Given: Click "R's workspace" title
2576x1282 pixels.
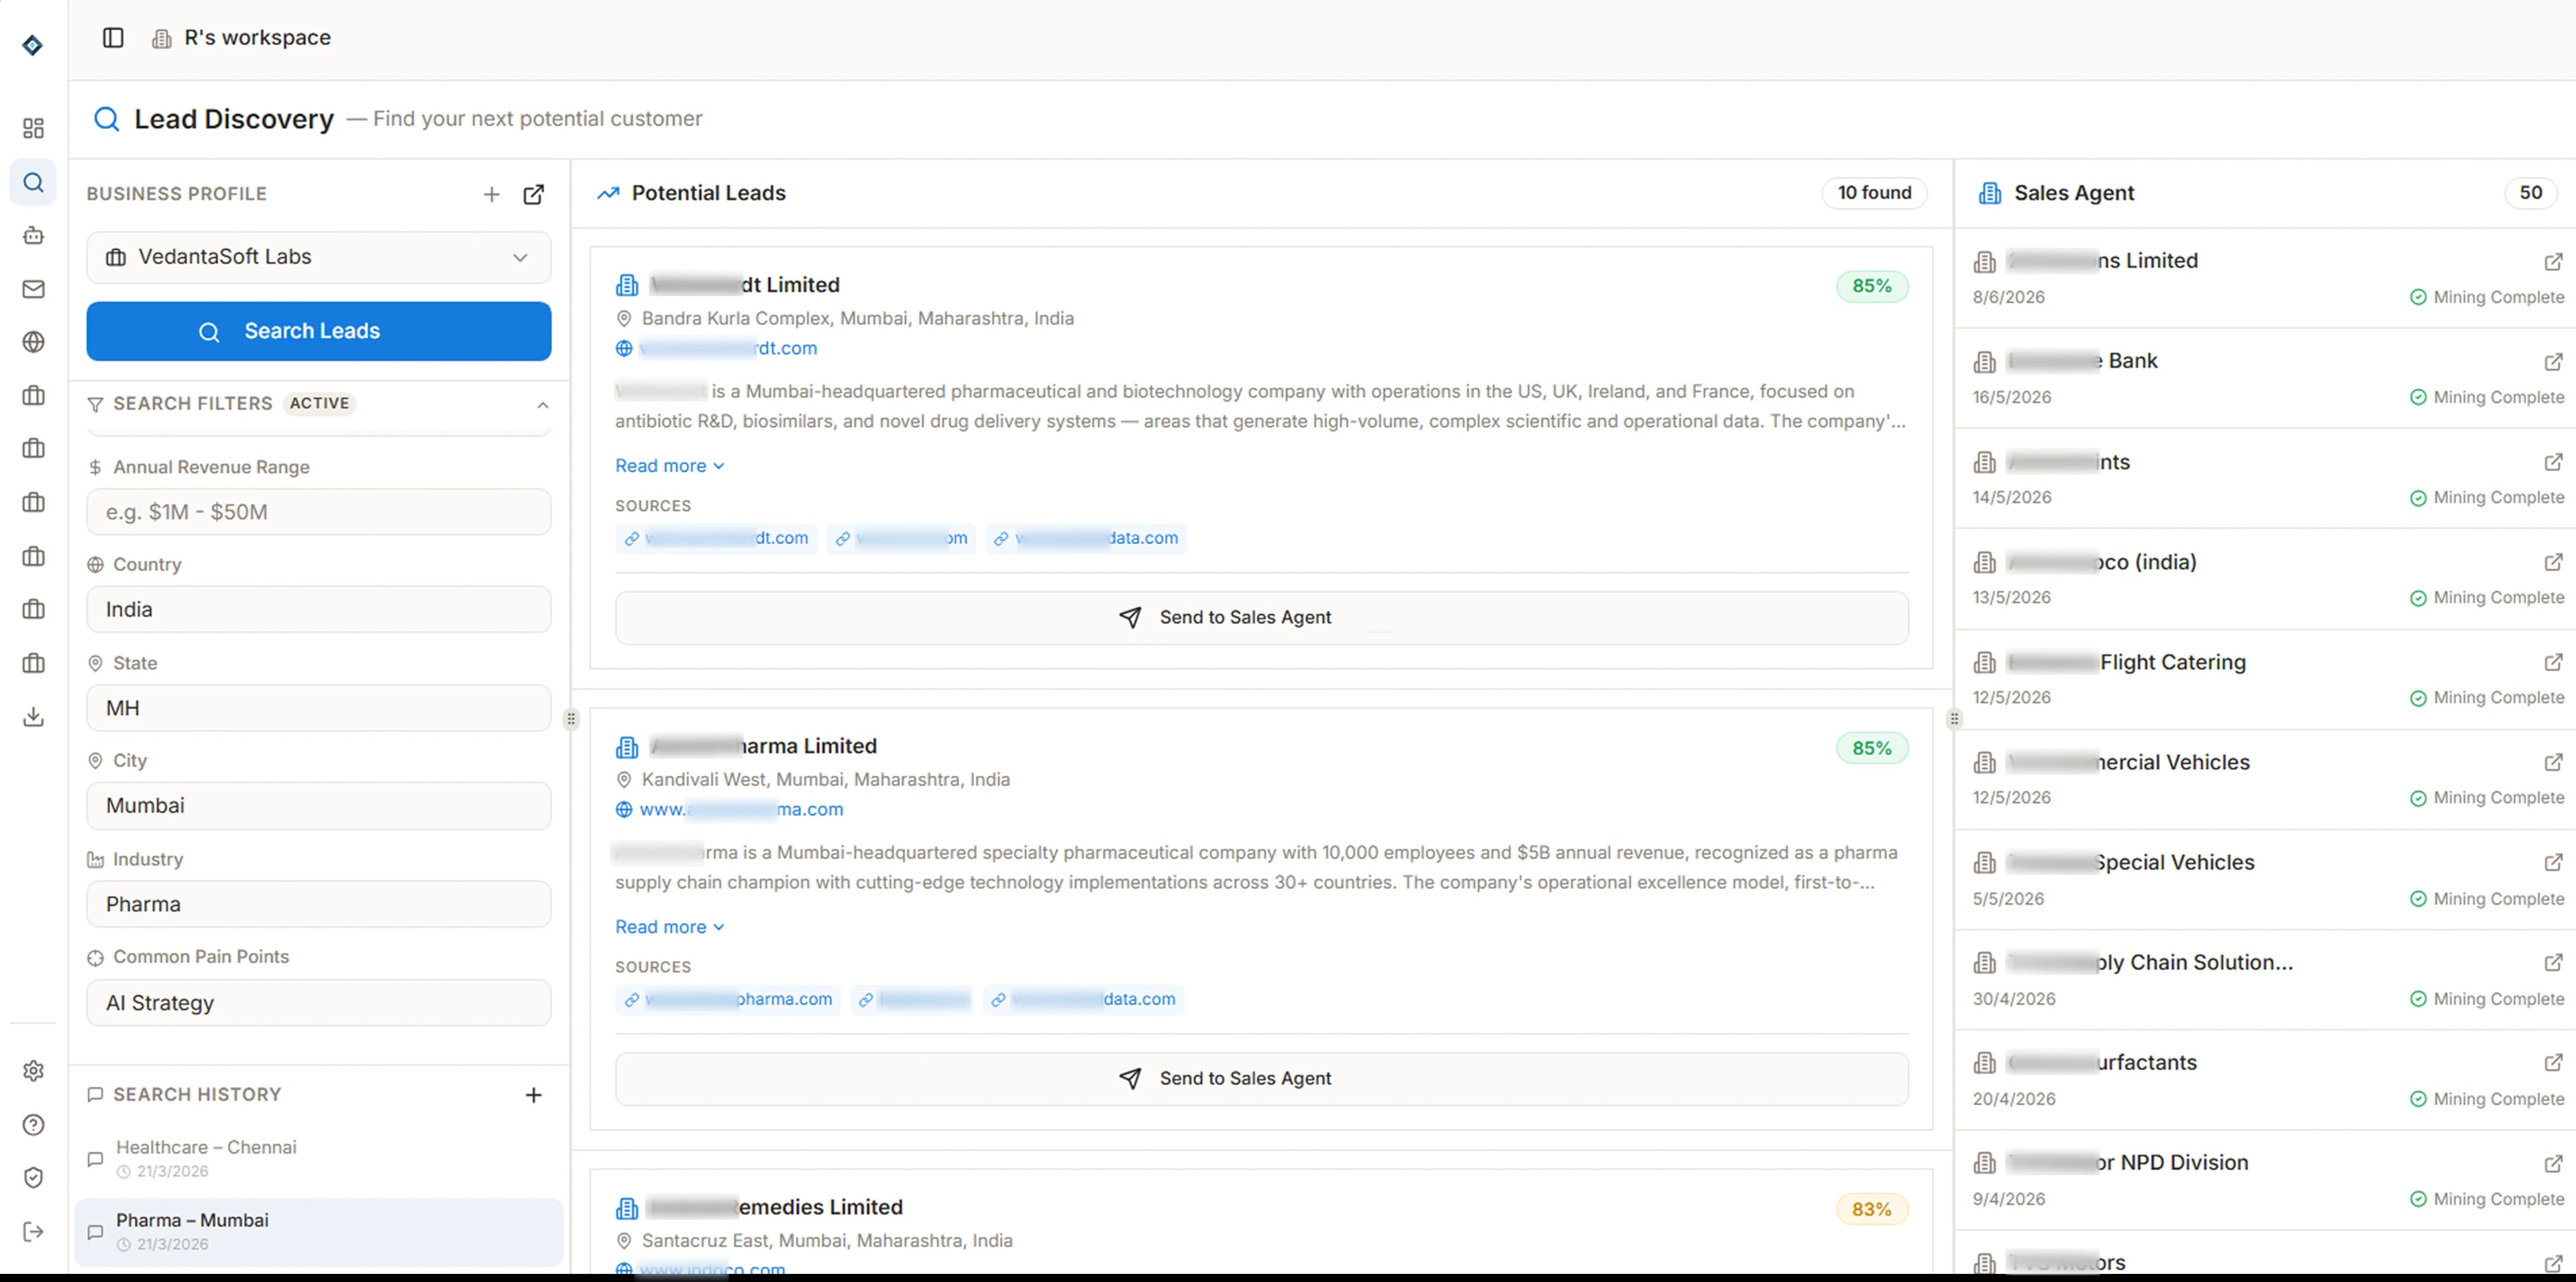Looking at the screenshot, I should pyautogui.click(x=257, y=38).
